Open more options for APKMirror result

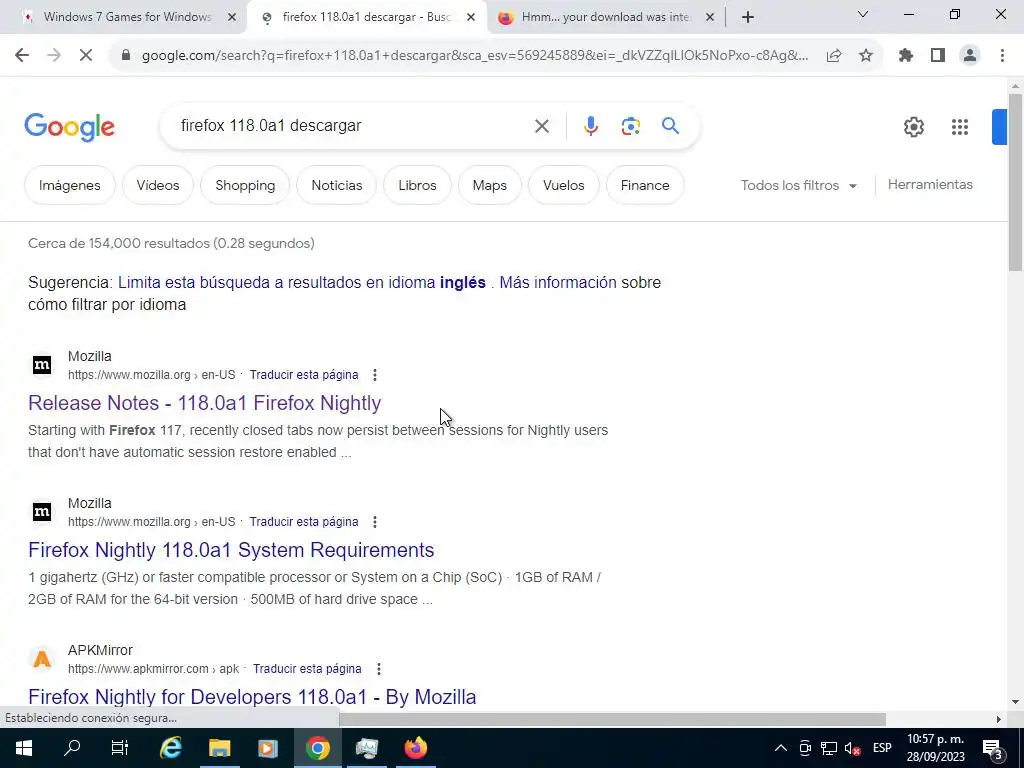tap(379, 669)
